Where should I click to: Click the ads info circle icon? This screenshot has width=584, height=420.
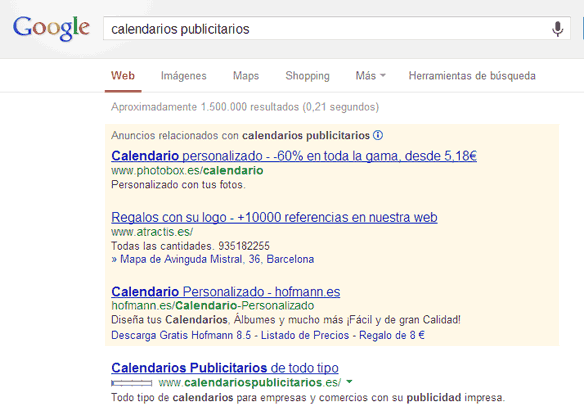point(378,135)
